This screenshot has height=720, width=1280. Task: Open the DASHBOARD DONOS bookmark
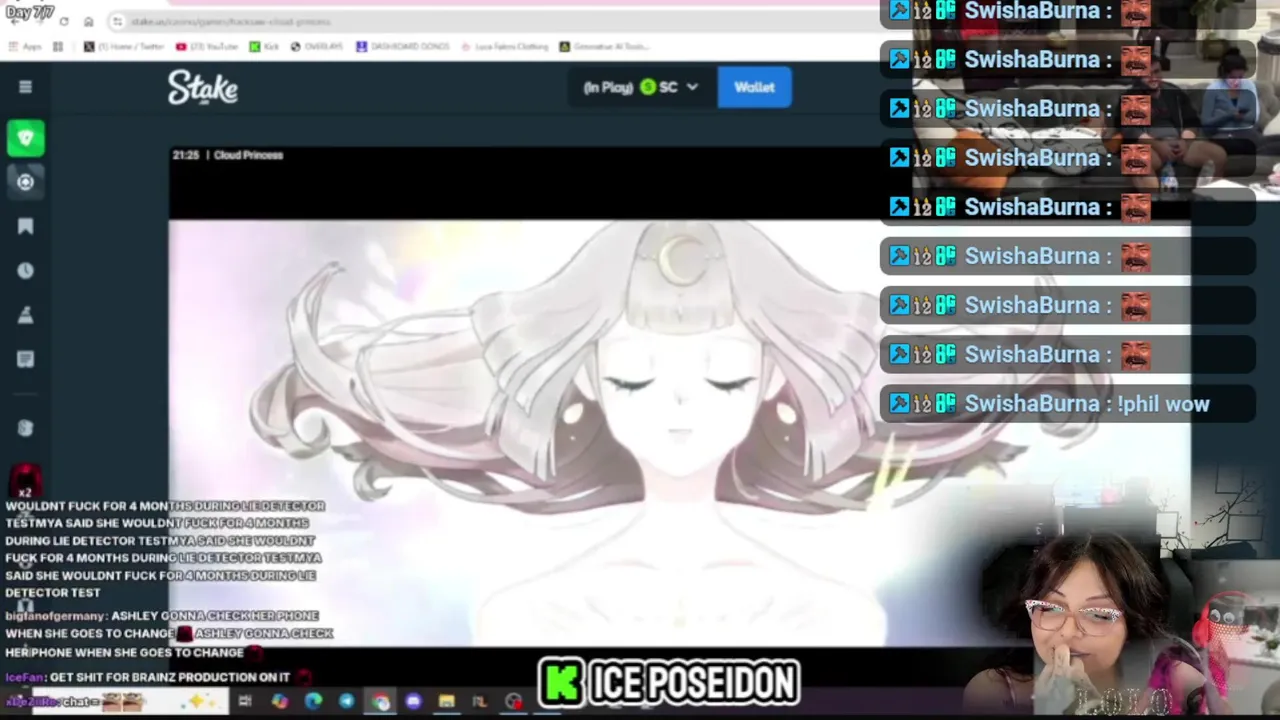coord(402,46)
